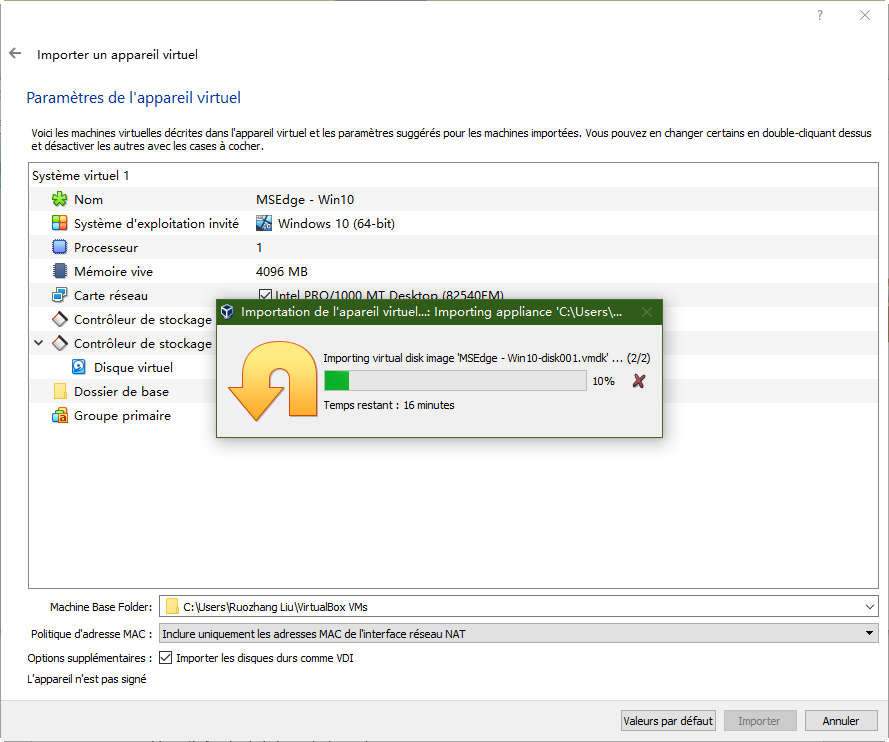Screen dimensions: 889x742
Task: Click the back arrow beside Importer un appareil virtuel
Action: (15, 53)
